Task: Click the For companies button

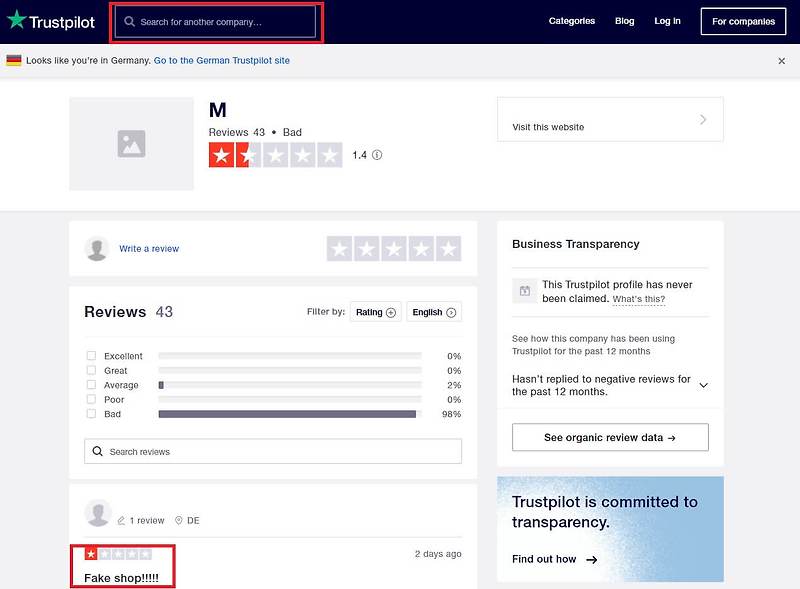Action: tap(743, 21)
